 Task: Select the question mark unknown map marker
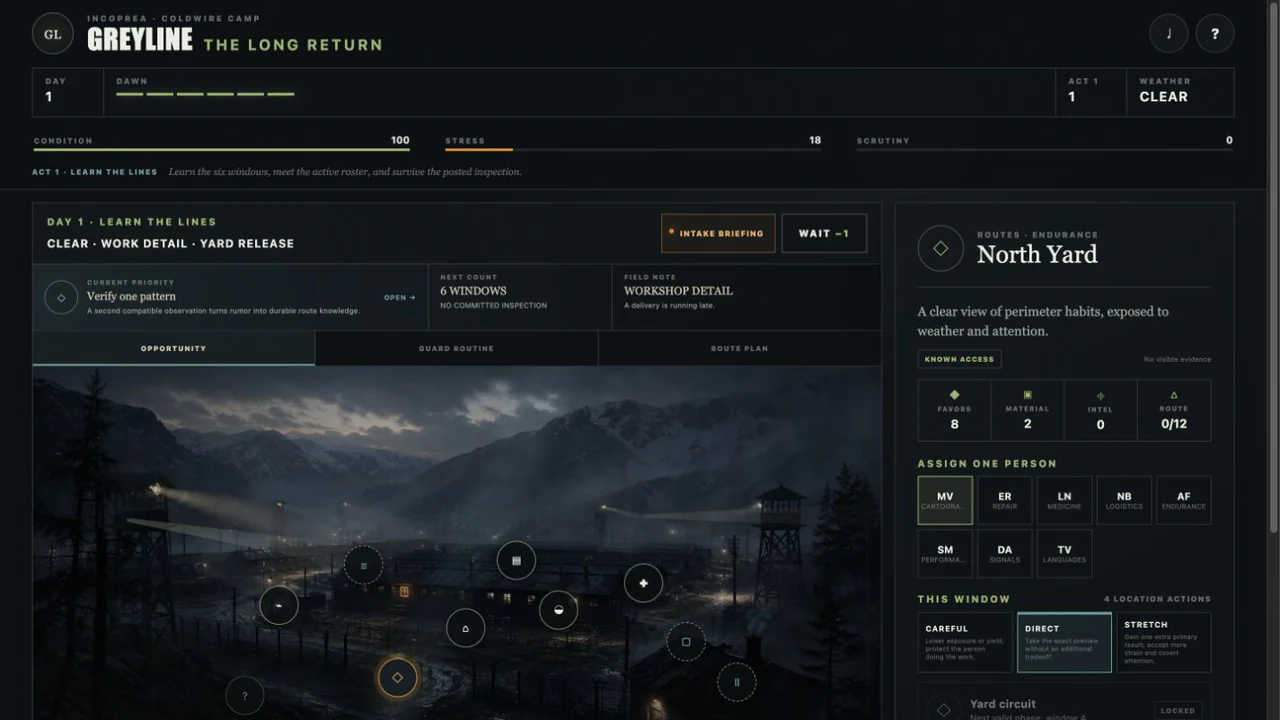point(245,696)
